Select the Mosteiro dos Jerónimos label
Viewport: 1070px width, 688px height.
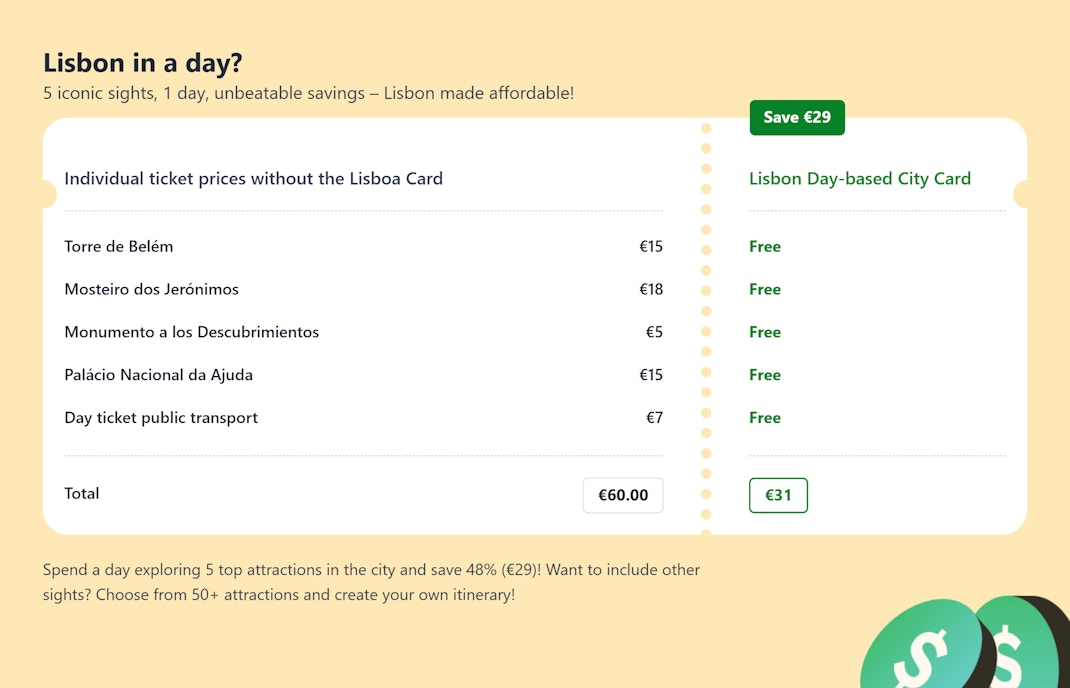(x=152, y=289)
